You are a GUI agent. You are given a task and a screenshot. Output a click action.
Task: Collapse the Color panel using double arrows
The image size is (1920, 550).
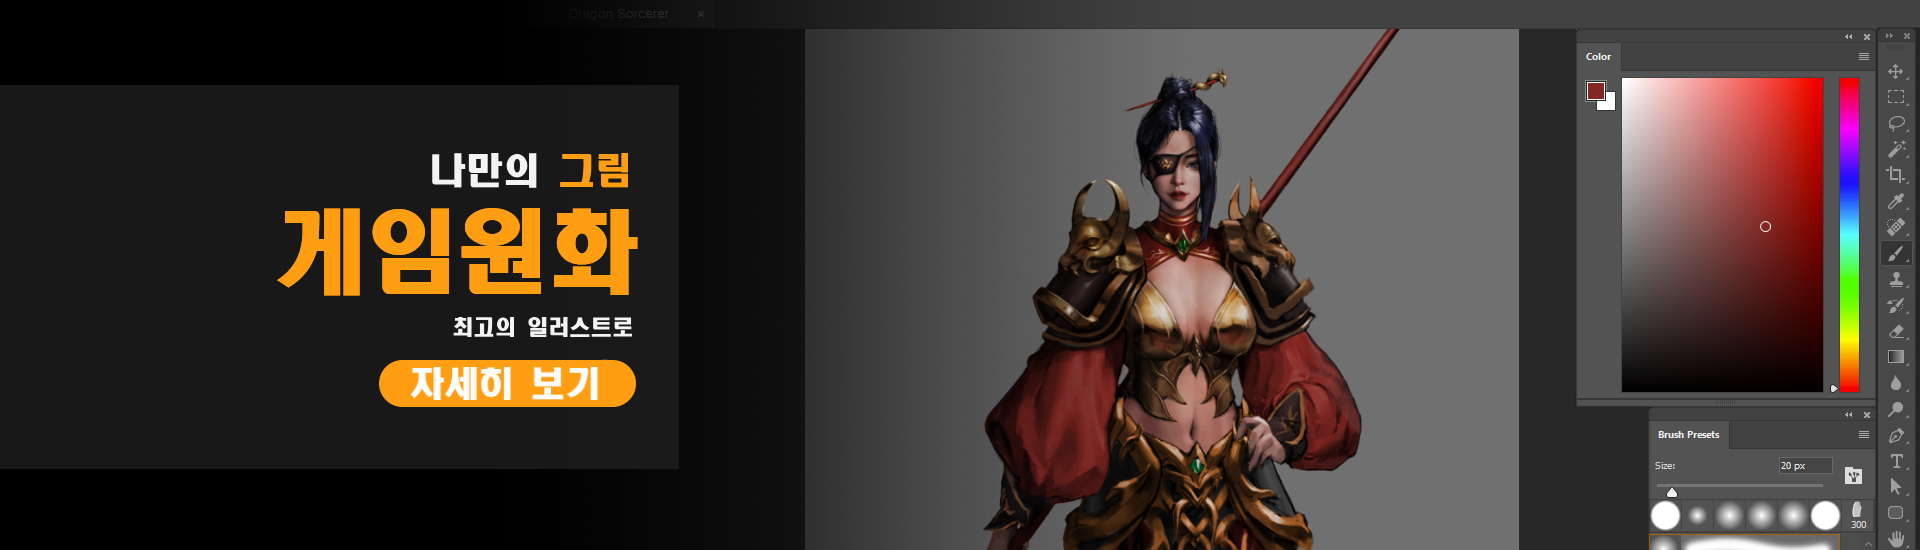click(1849, 37)
